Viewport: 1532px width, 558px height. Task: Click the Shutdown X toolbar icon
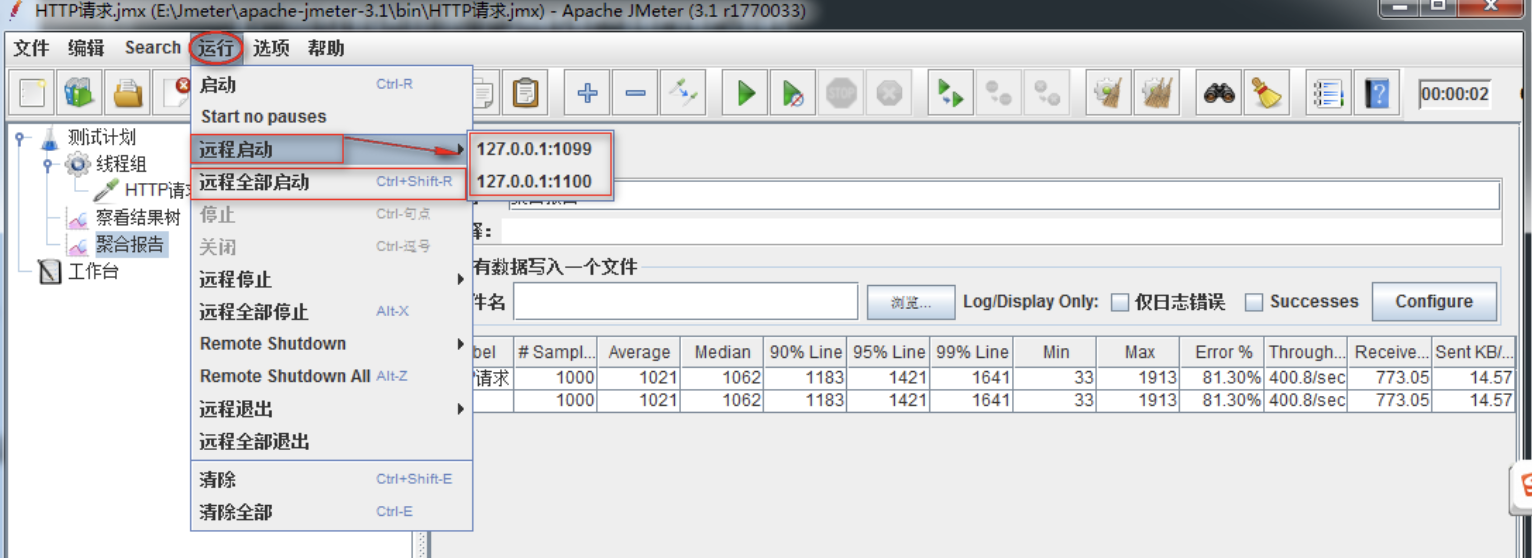[x=889, y=94]
